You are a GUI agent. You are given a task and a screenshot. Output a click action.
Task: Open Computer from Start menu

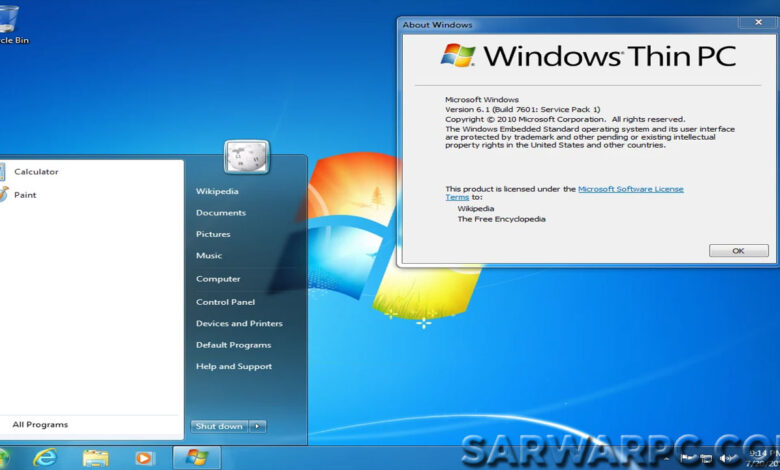[218, 279]
